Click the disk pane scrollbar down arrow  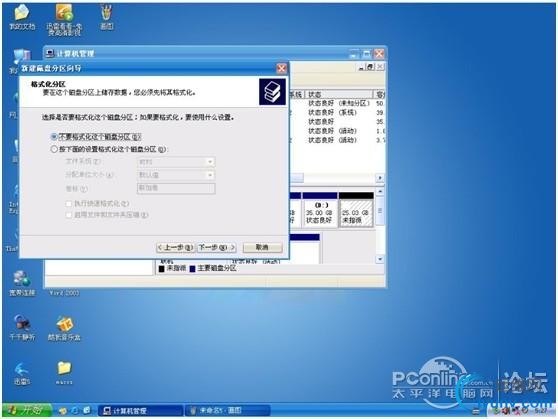(380, 259)
